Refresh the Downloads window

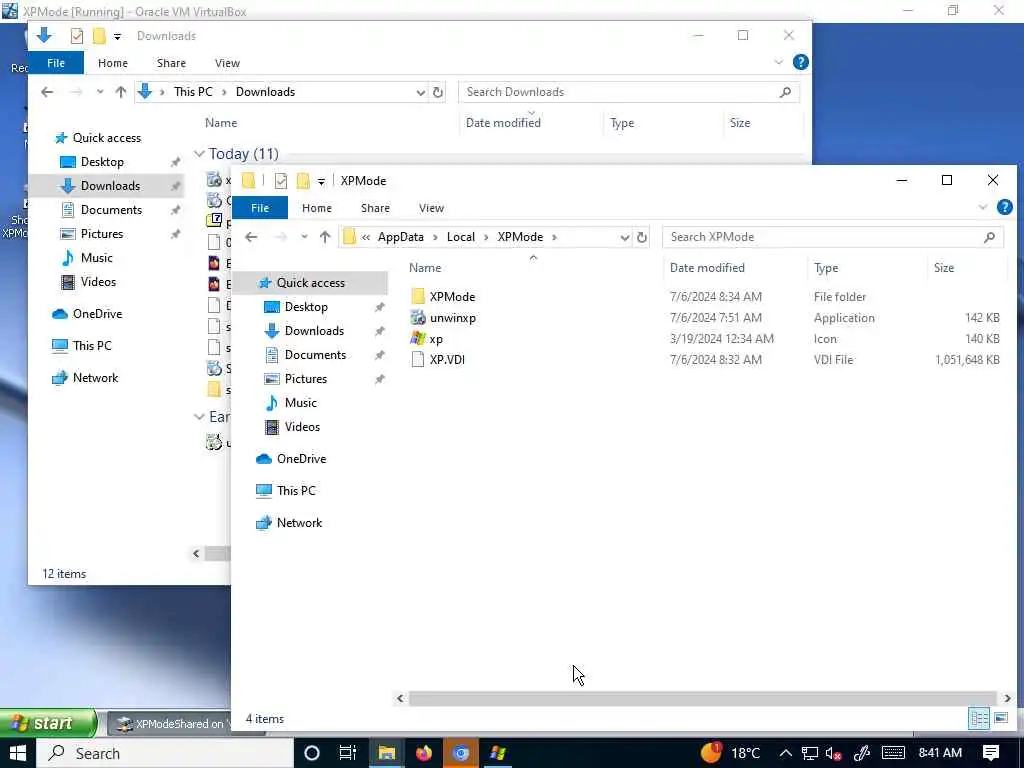point(438,92)
